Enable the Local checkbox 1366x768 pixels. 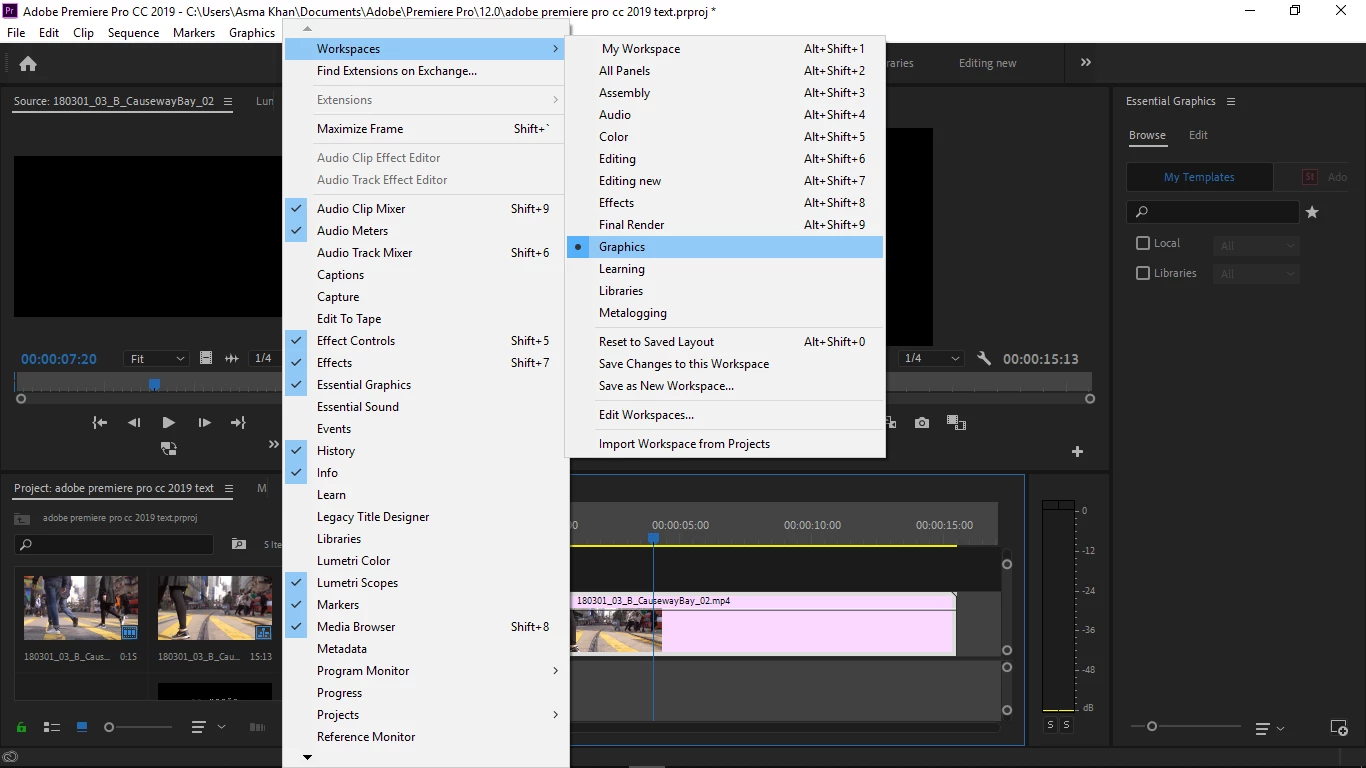[1143, 243]
